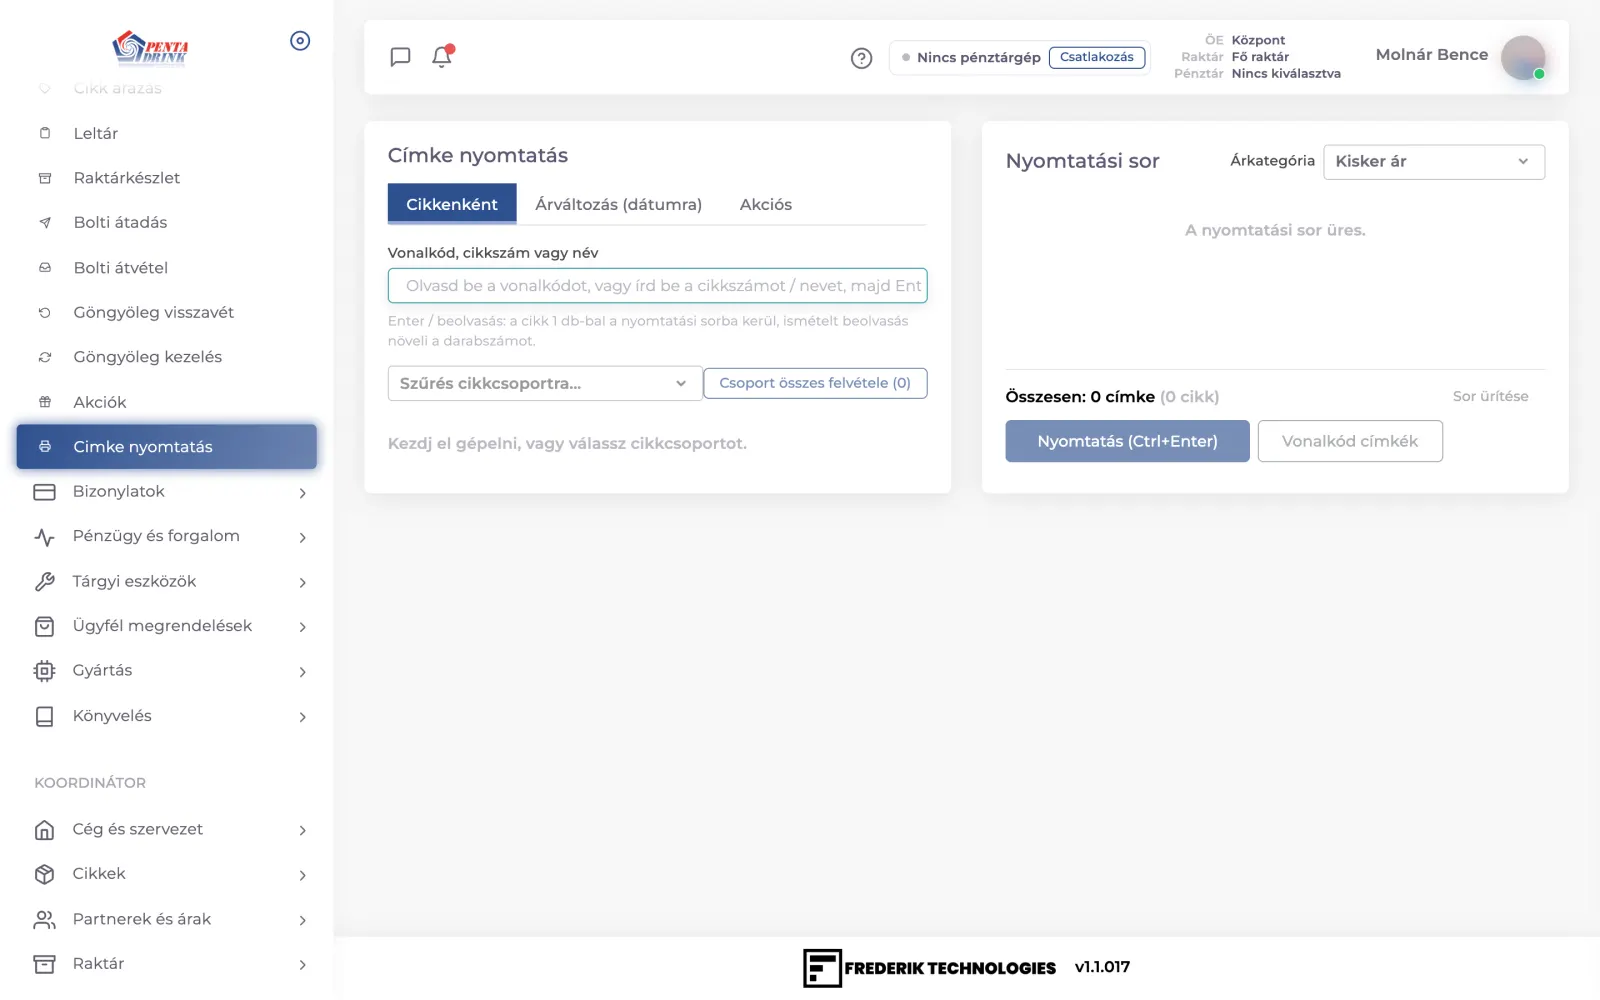Click the Leltár clipboard icon
1600x1000 pixels.
coord(45,133)
